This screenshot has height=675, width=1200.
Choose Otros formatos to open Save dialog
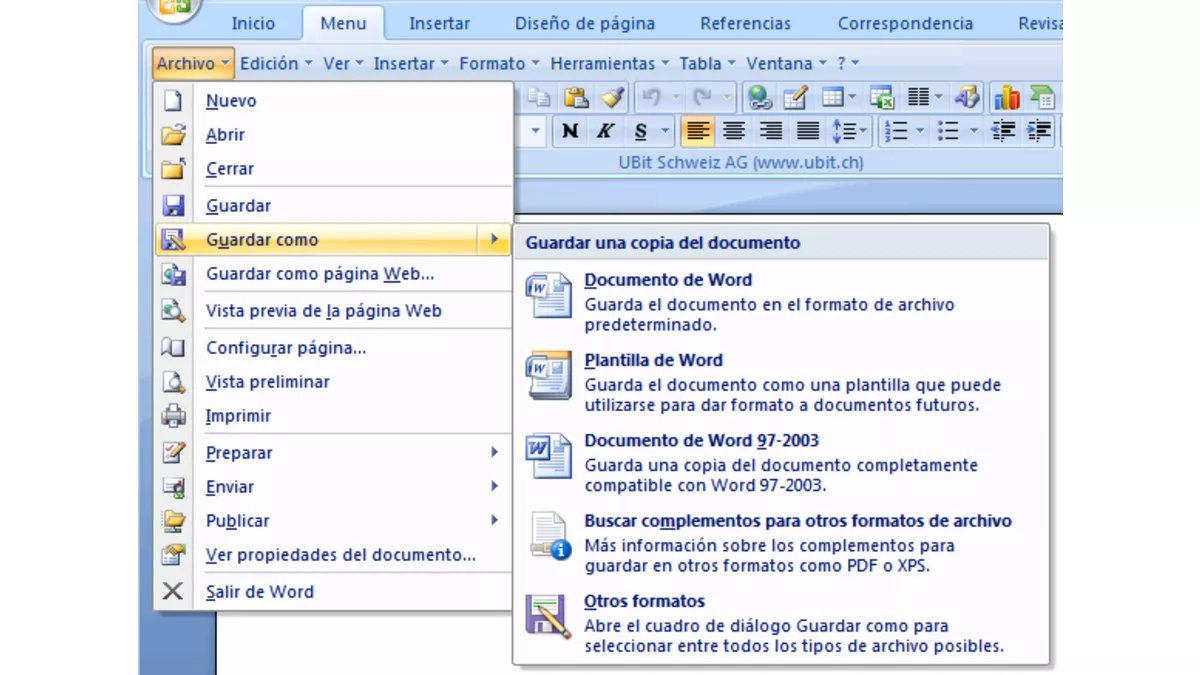(x=645, y=601)
